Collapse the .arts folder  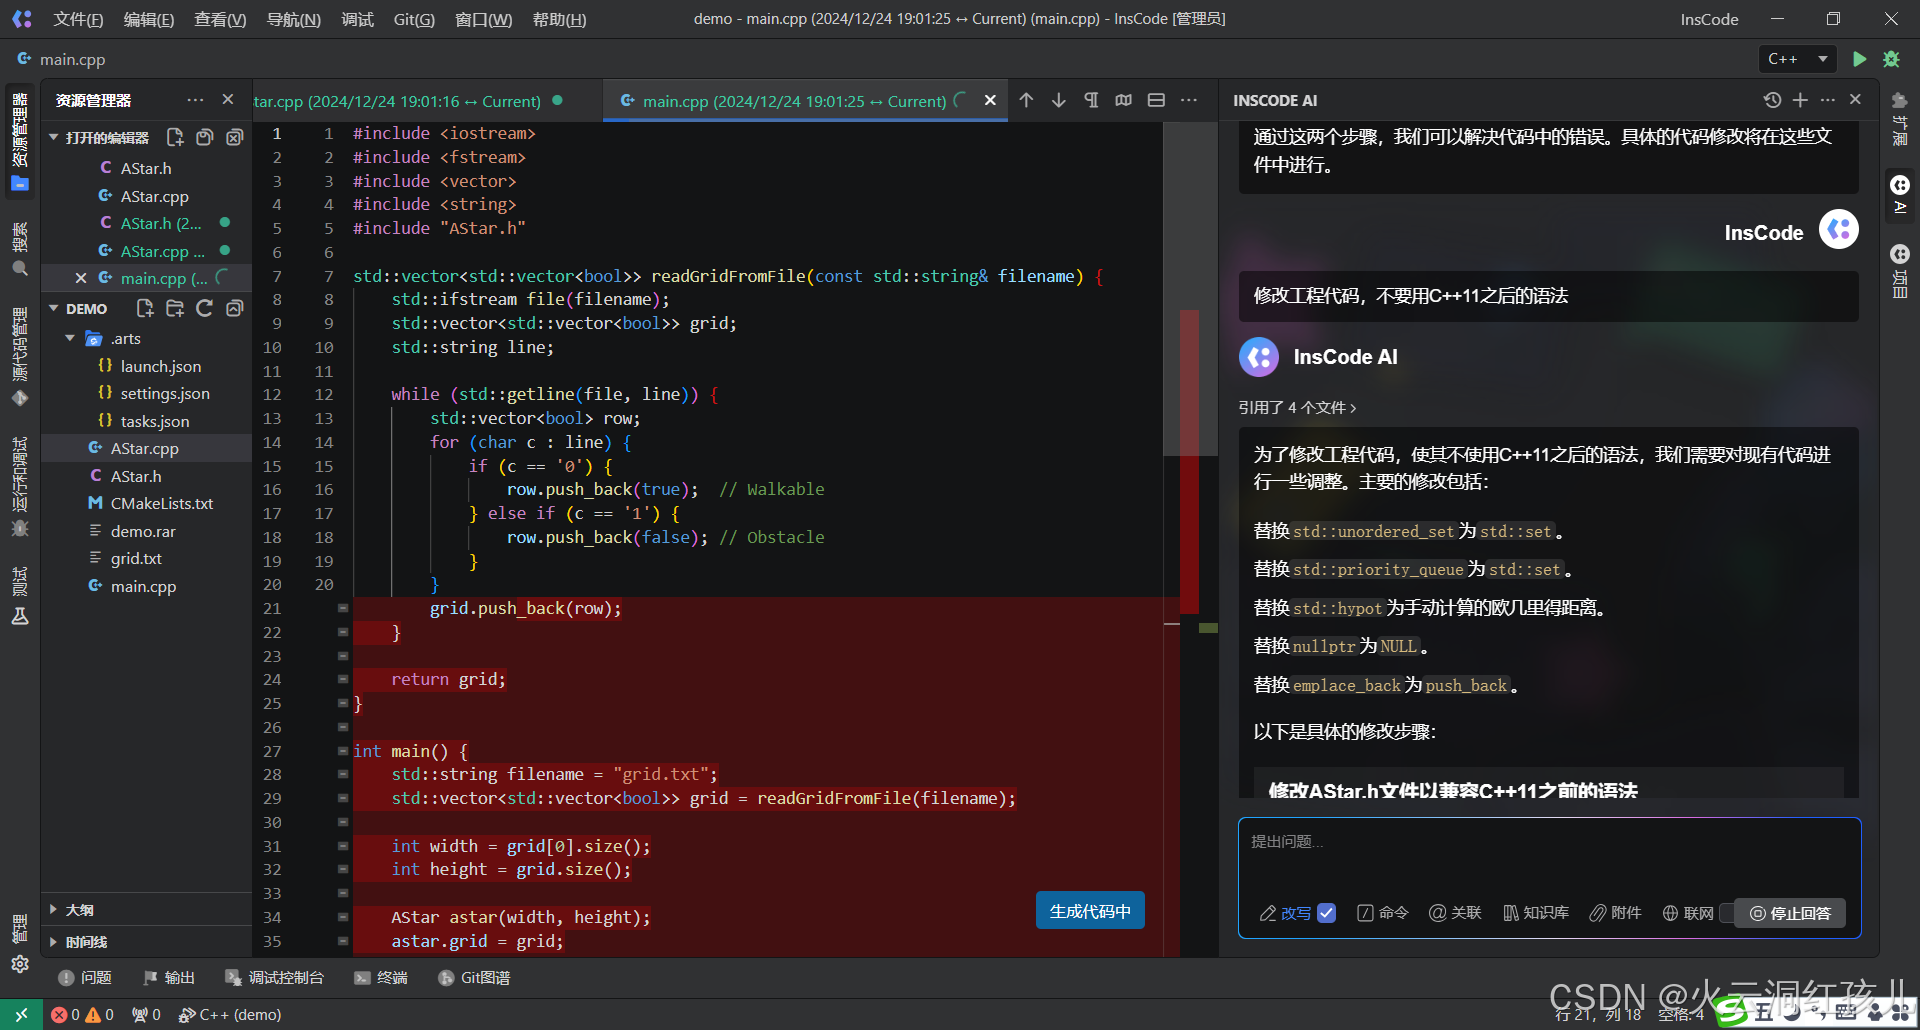[70, 339]
